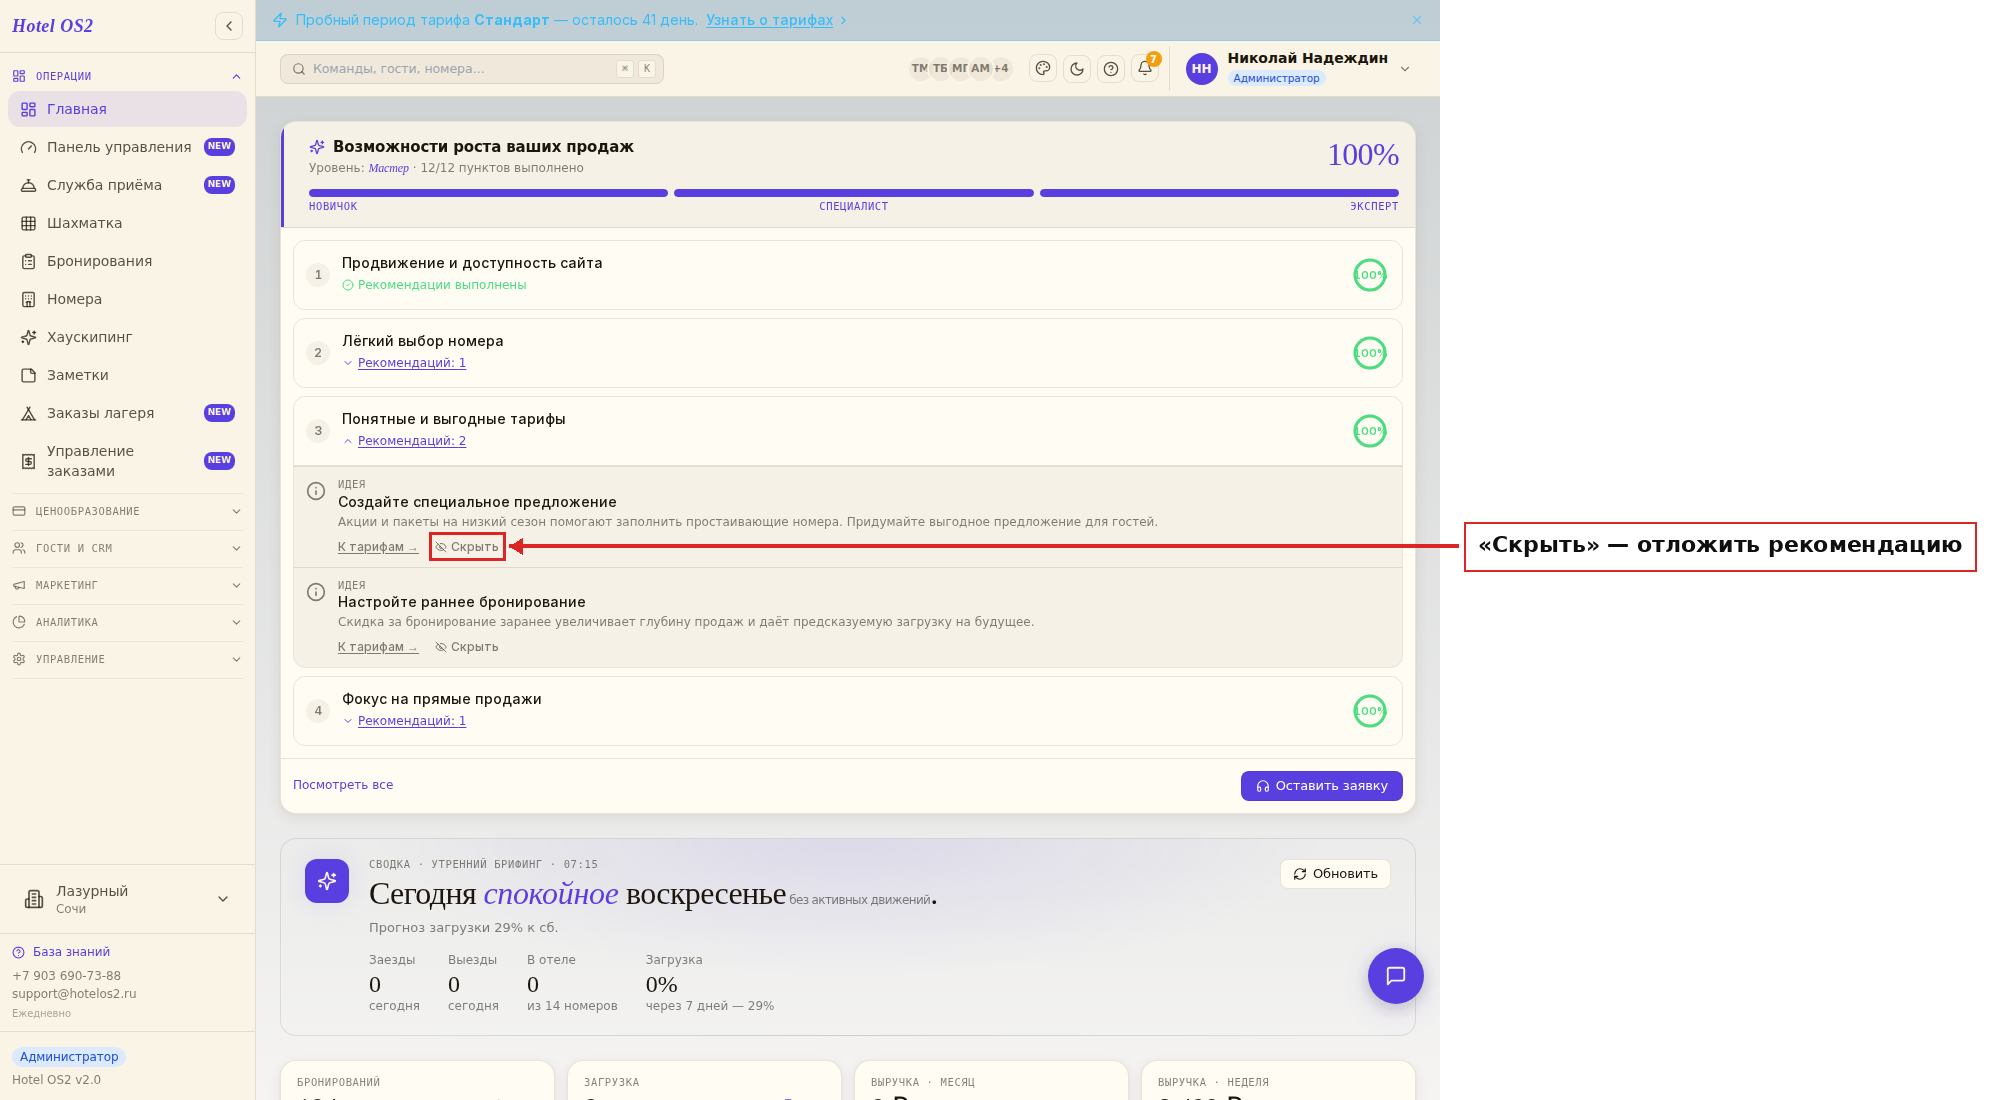Open info icon for special offer idea
This screenshot has height=1100, width=2000.
(x=316, y=491)
